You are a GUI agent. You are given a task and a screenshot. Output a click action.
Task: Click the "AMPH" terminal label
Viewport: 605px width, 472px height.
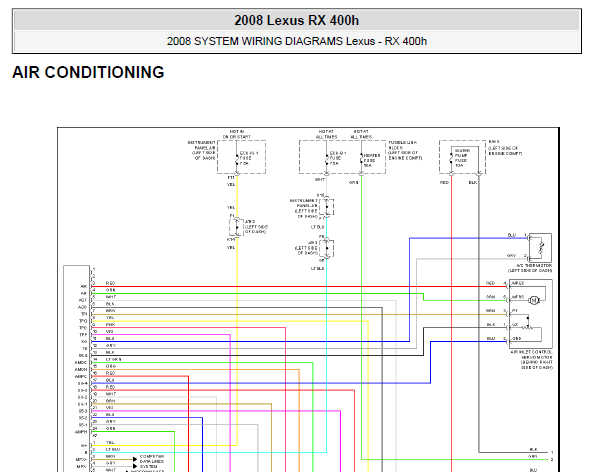tap(81, 432)
